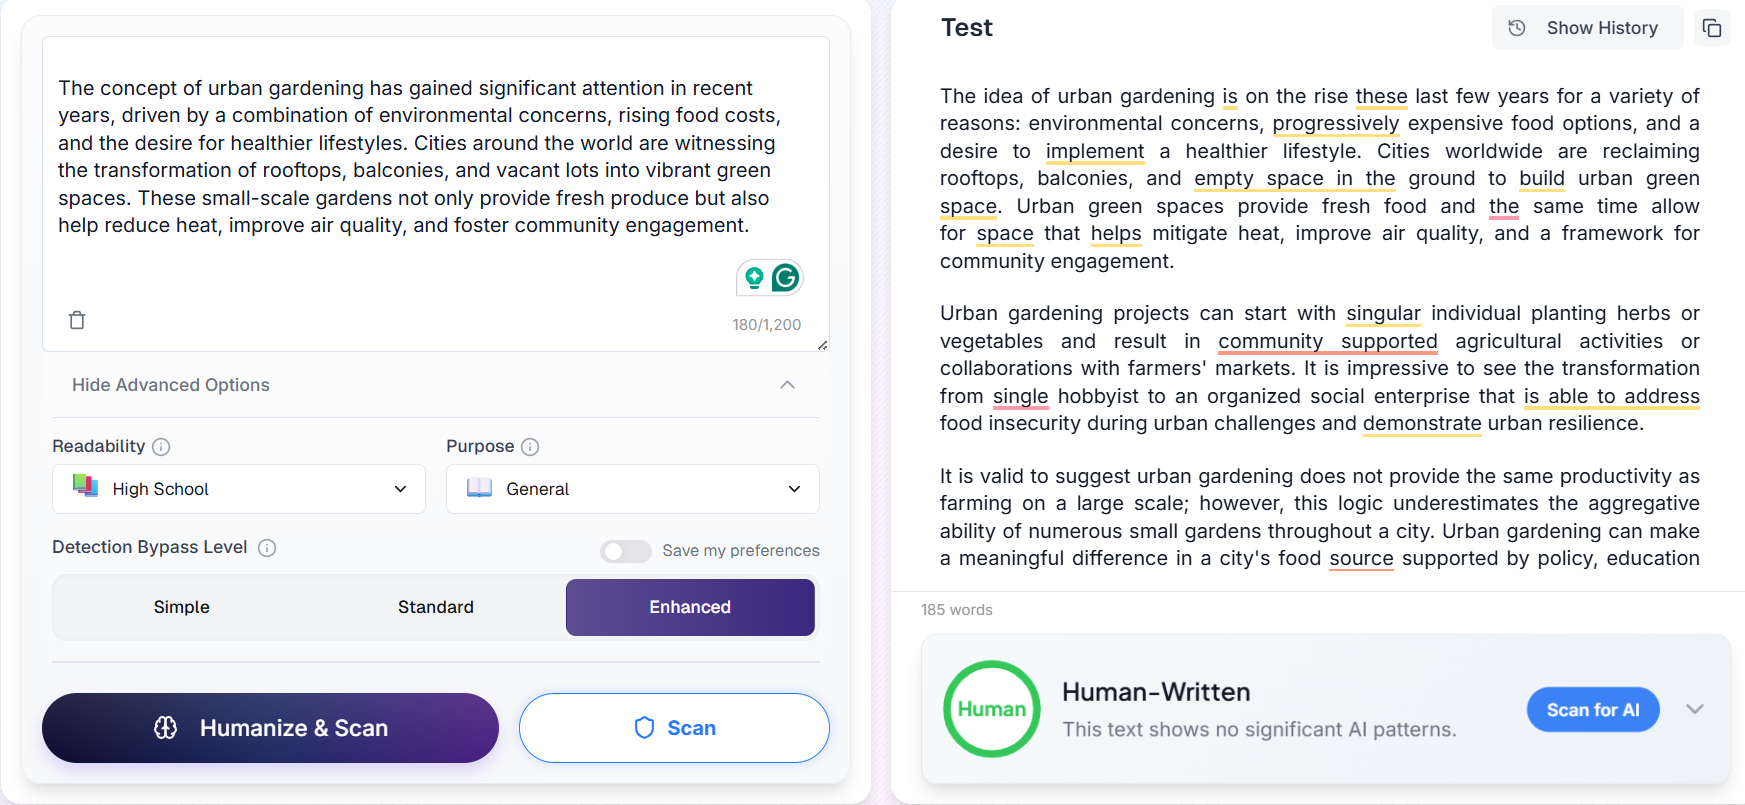Open the Detection Bypass Level info icon
Screen dimensions: 1745x805
click(267, 548)
